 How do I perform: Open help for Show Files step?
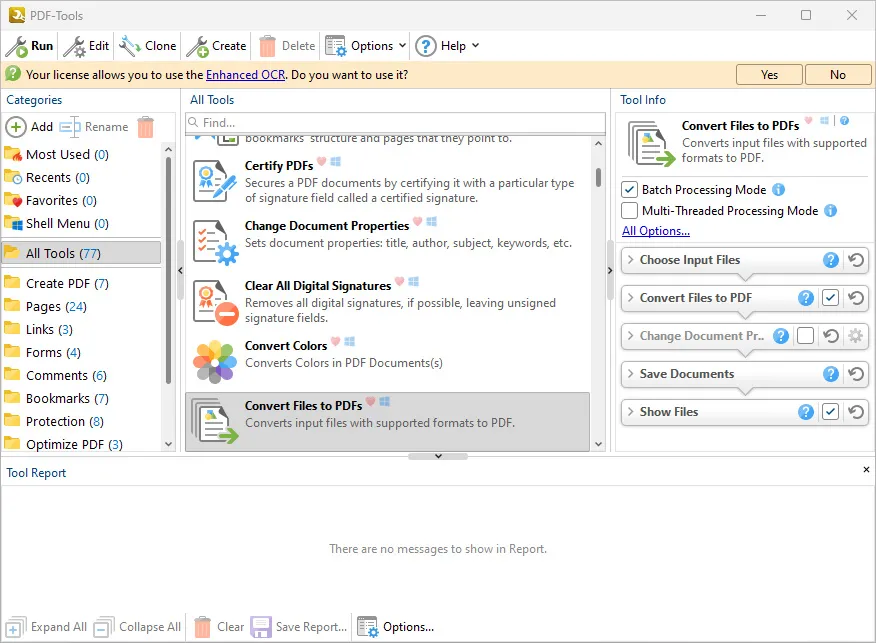pos(806,412)
